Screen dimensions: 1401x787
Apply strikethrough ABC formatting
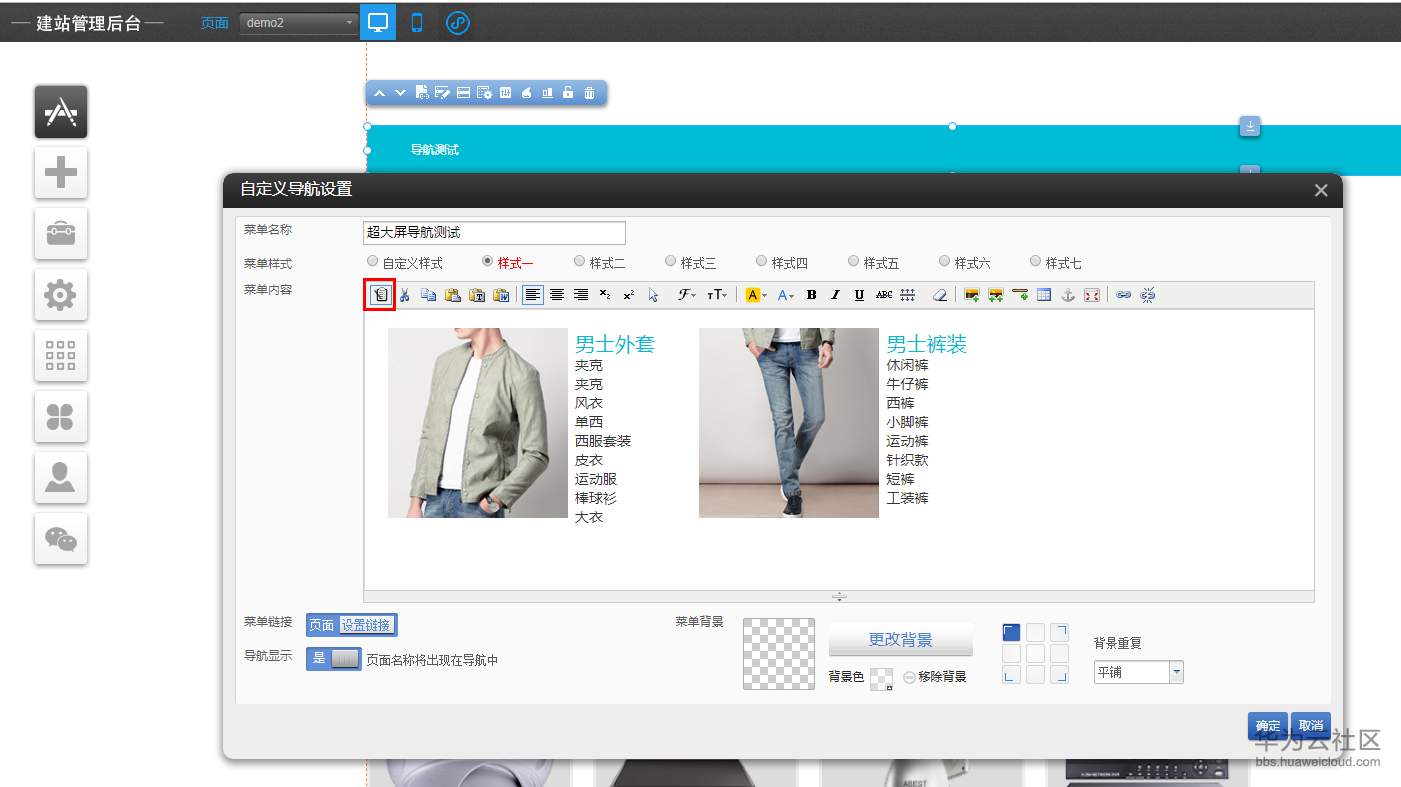tap(884, 295)
